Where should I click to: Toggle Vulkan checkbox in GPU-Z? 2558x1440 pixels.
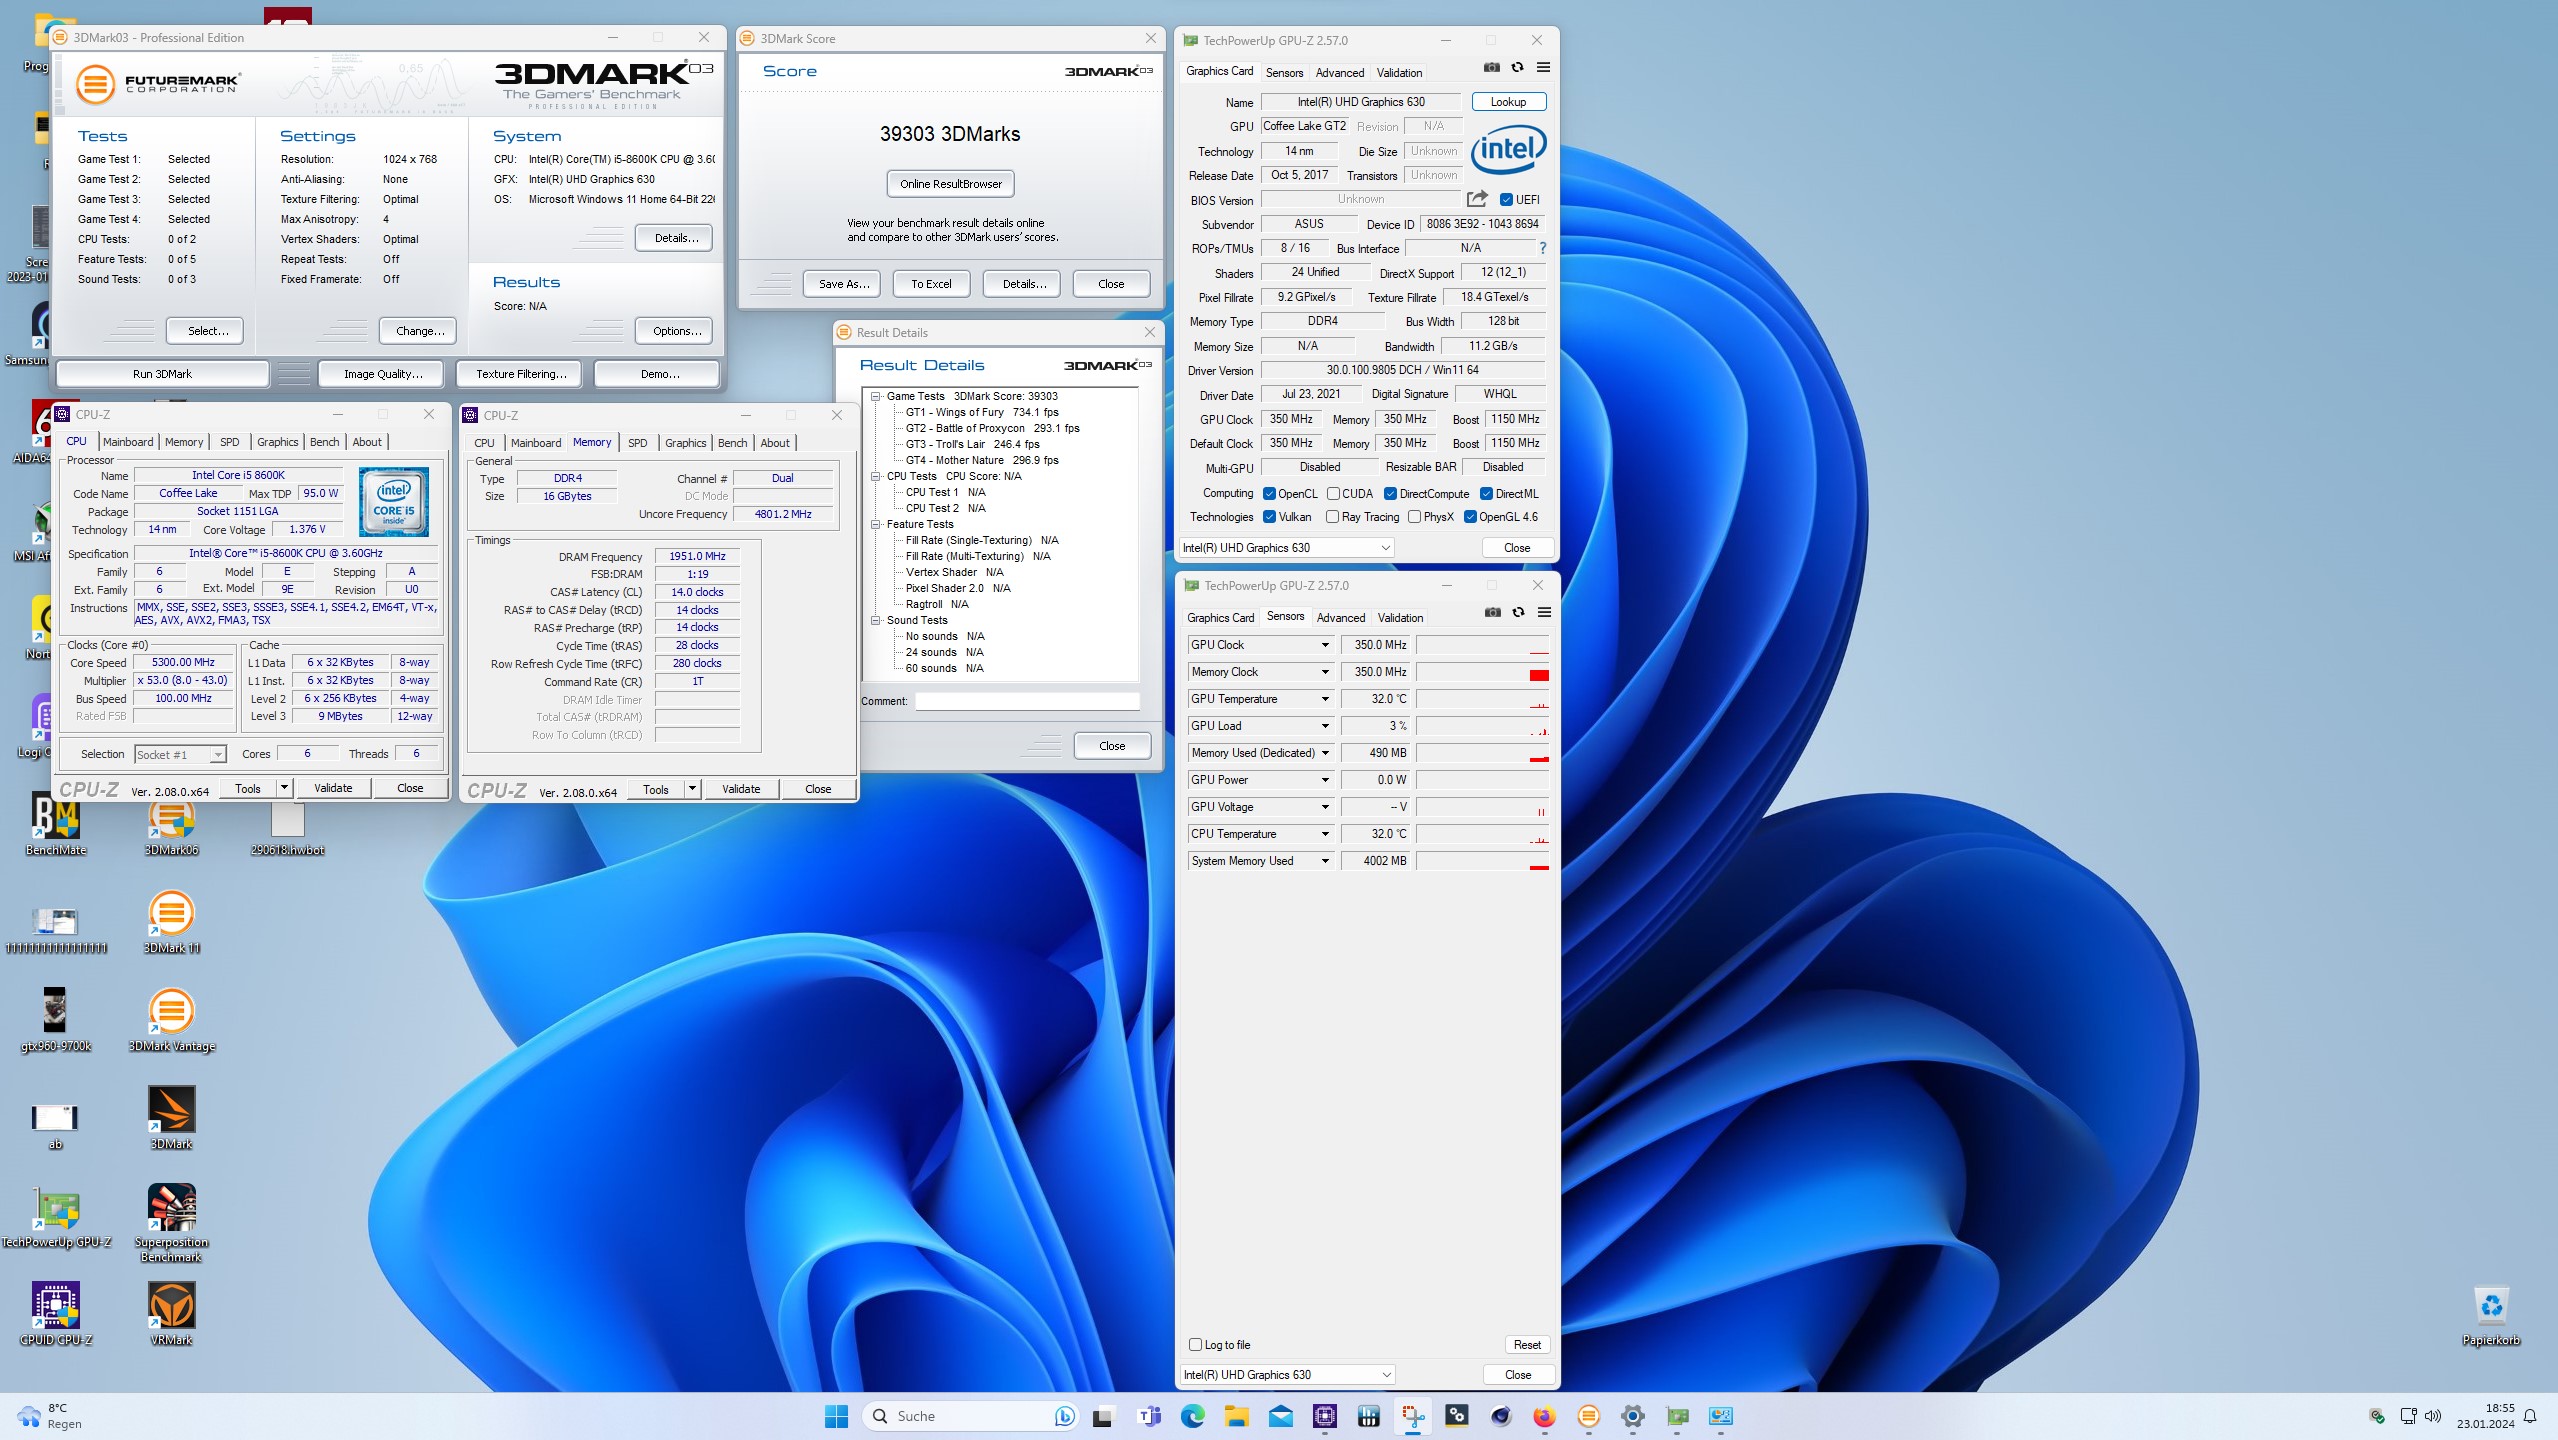click(1269, 517)
